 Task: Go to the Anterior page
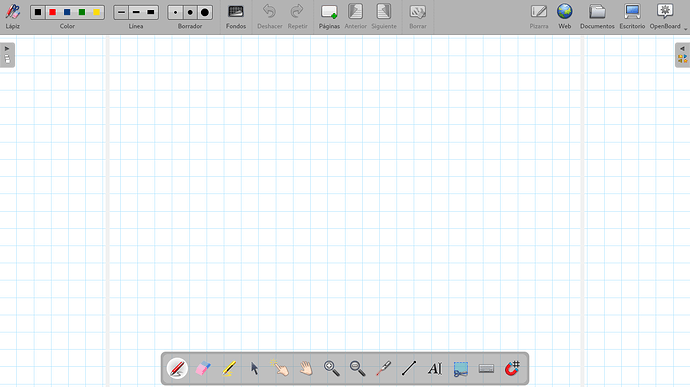356,16
